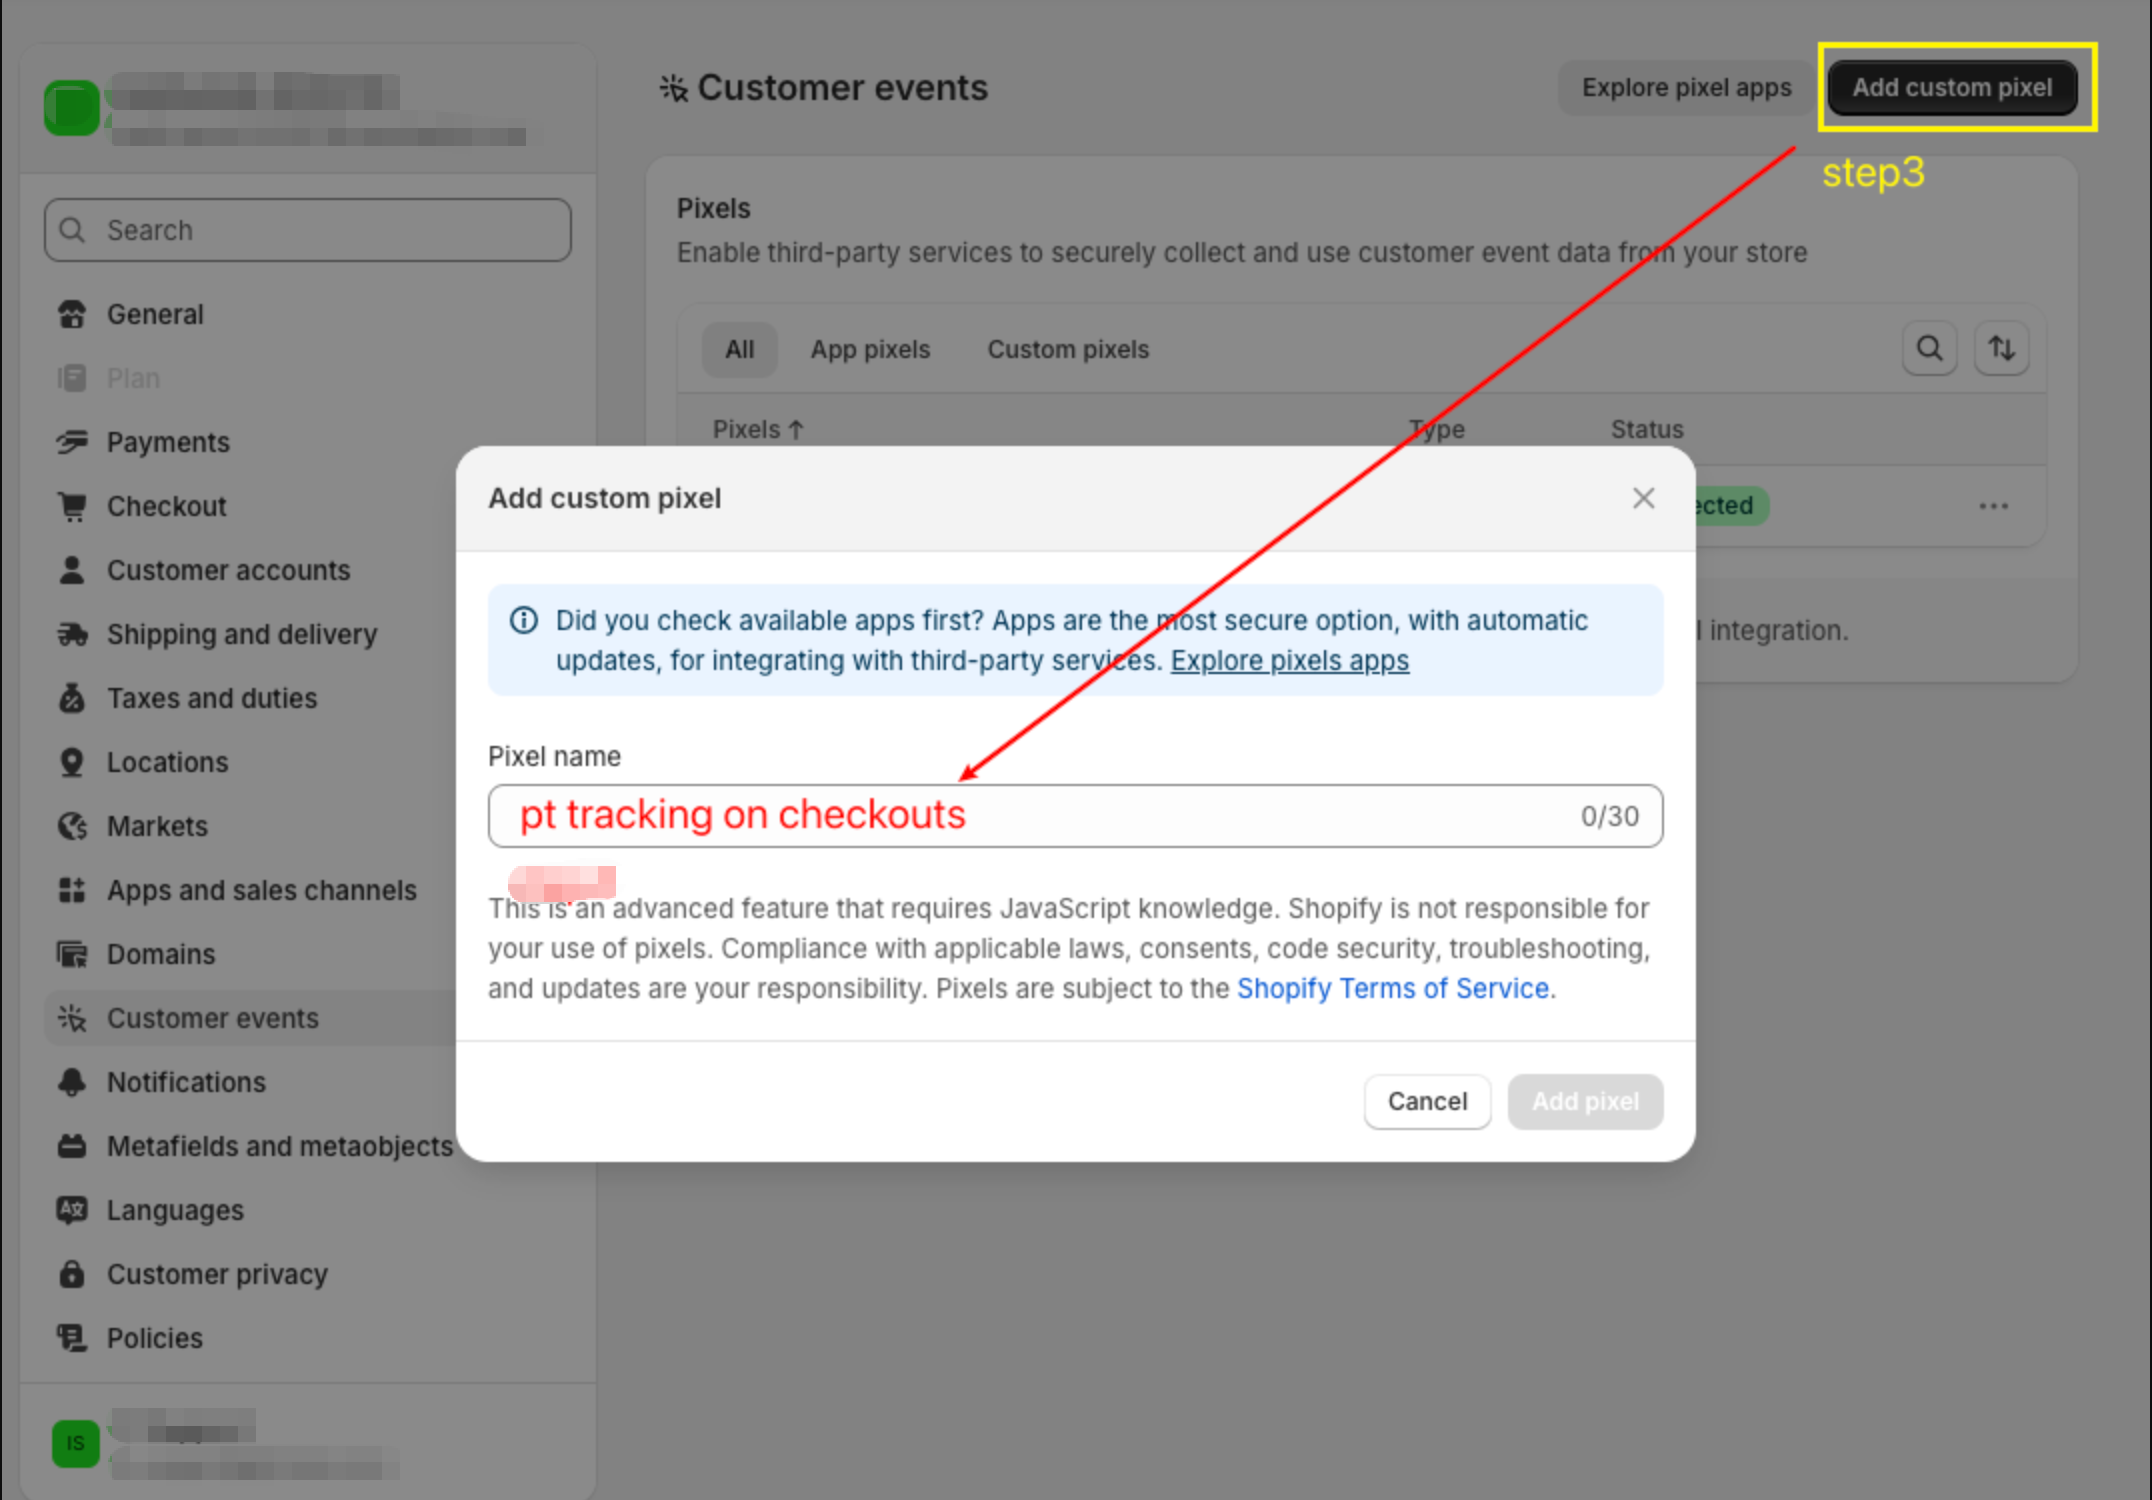Select the All pixels tab

point(739,350)
